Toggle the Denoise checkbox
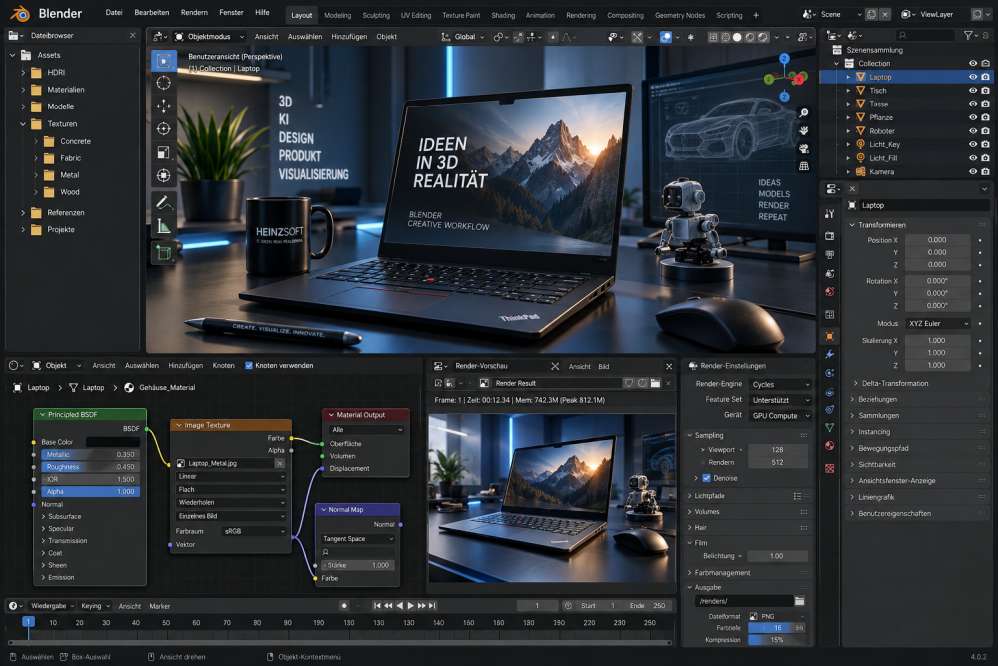The height and width of the screenshot is (666, 998). click(706, 478)
